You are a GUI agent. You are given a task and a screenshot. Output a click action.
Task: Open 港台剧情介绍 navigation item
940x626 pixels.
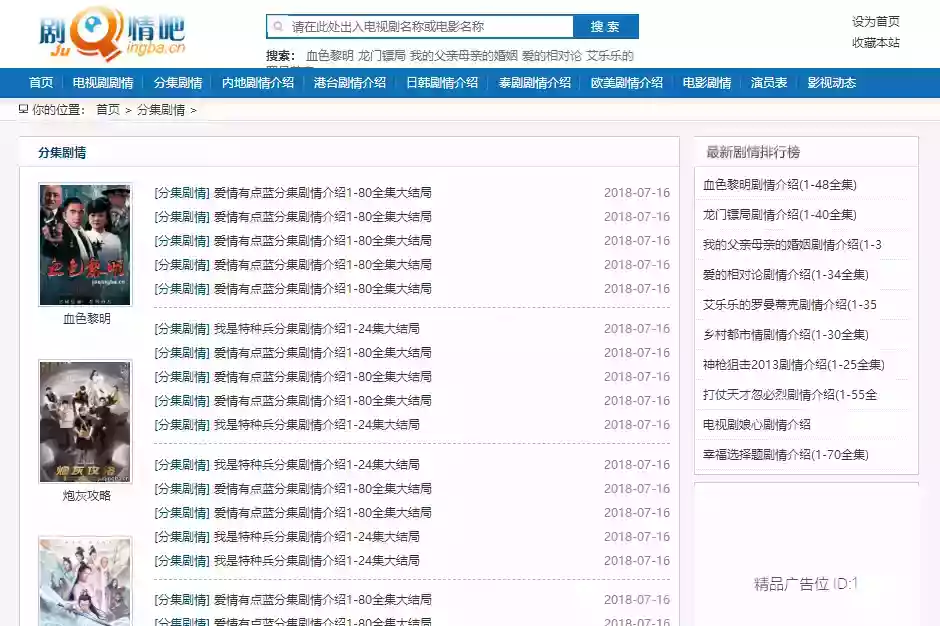click(x=350, y=83)
